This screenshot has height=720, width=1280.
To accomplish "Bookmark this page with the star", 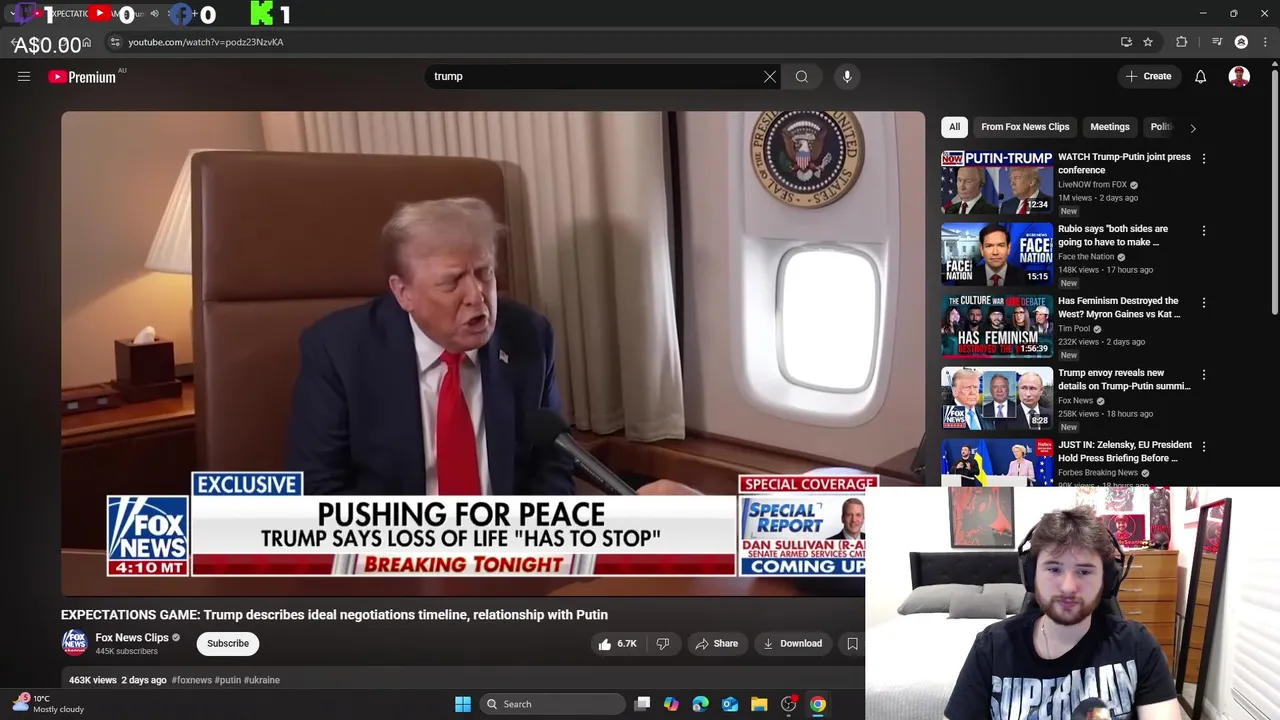I will click(1148, 42).
